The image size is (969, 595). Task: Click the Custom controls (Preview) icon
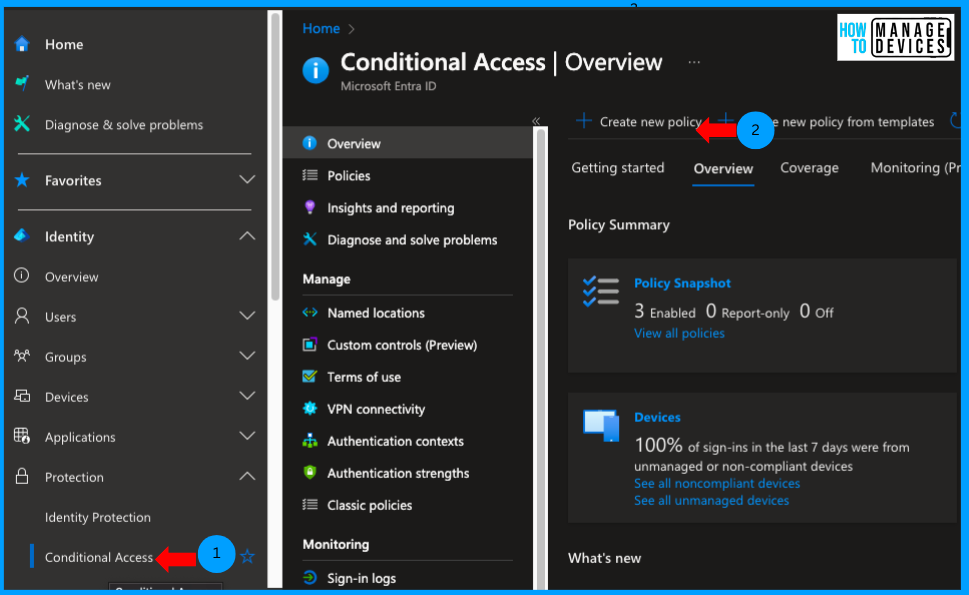(310, 345)
